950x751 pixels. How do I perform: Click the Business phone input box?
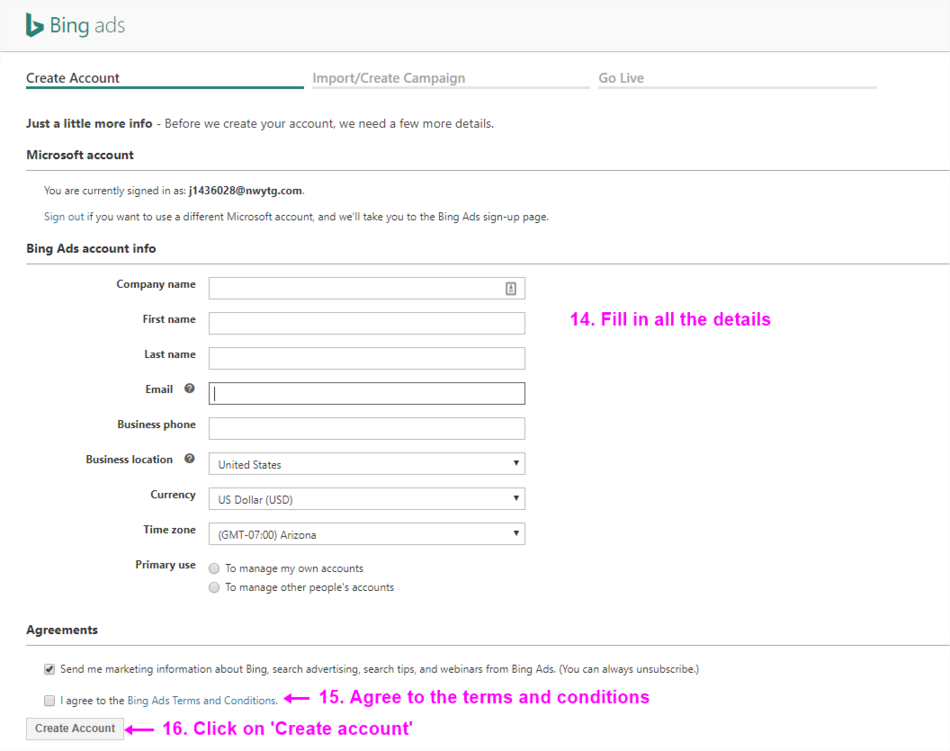[x=366, y=428]
